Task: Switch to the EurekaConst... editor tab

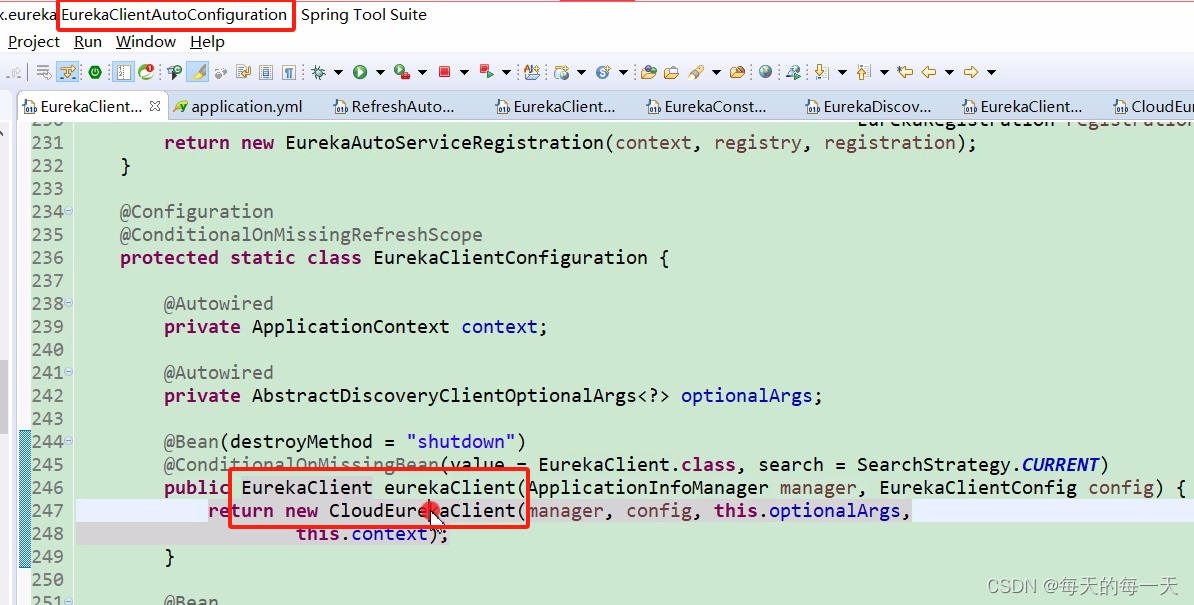Action: [707, 107]
